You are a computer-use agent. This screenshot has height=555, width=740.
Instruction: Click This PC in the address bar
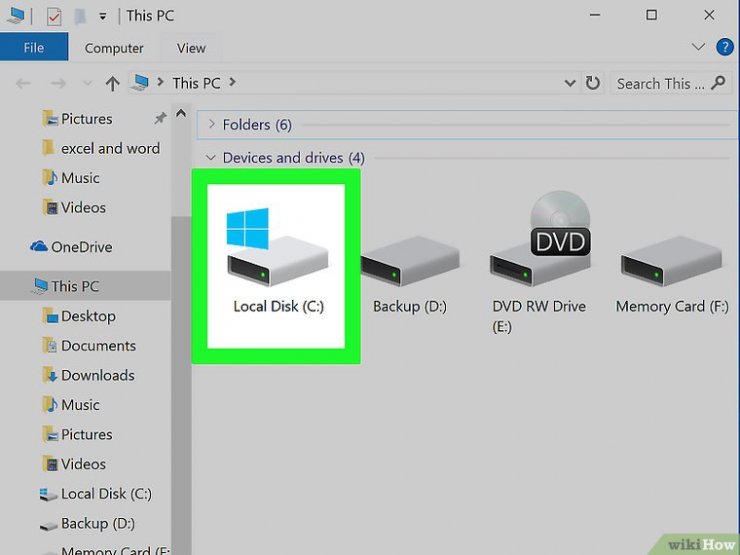point(196,83)
